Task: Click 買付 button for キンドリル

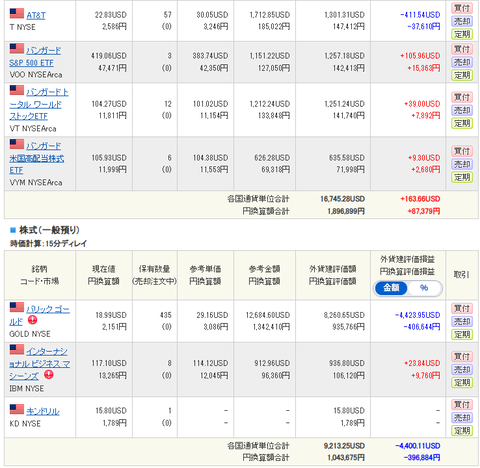Action: click(x=462, y=405)
